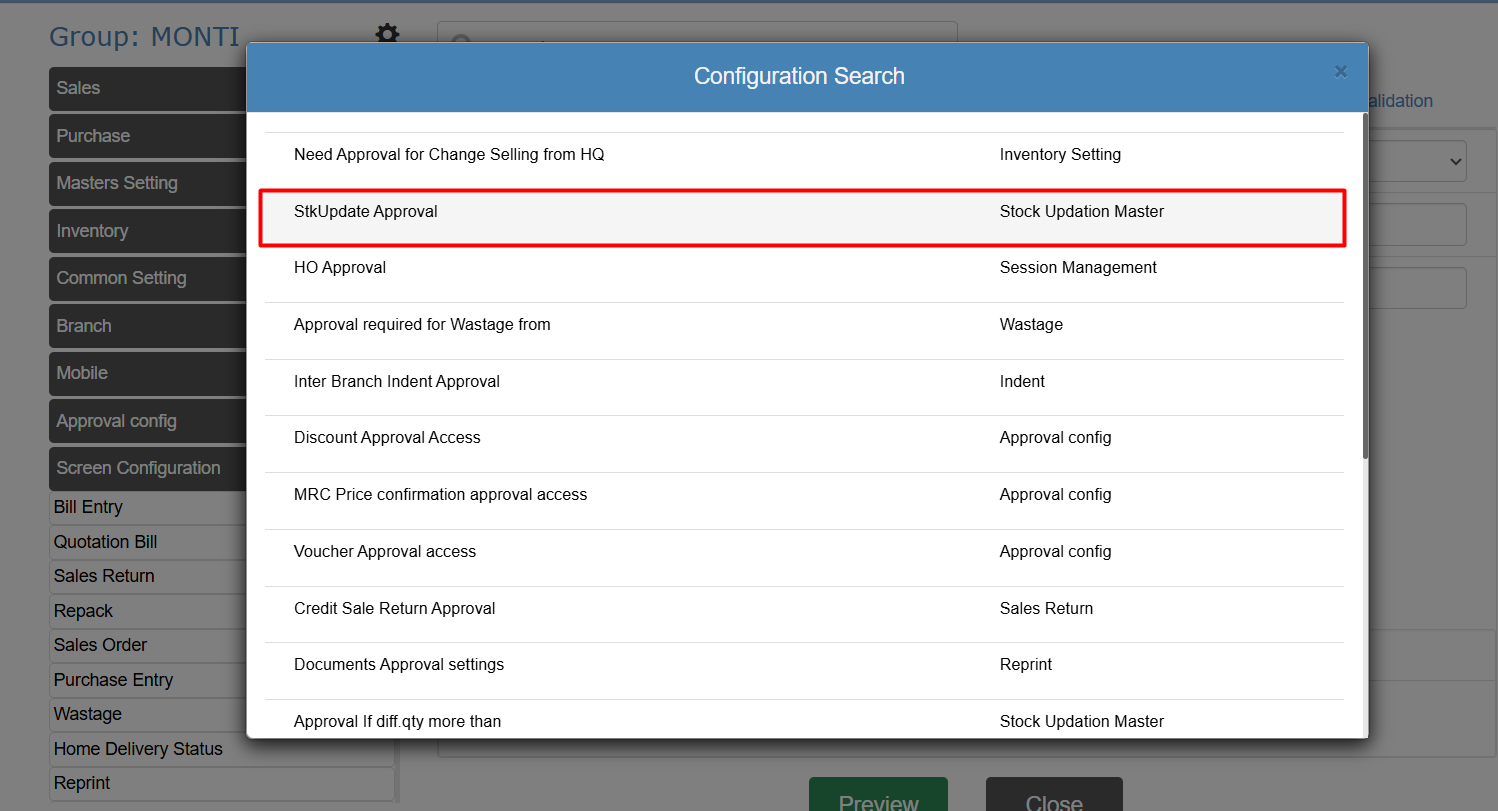Click the green Preview button

click(x=877, y=797)
